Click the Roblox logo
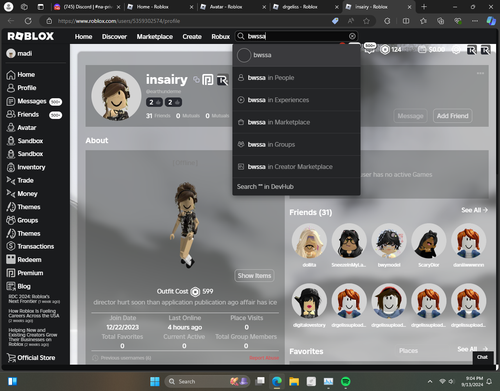500x391 pixels. click(31, 36)
